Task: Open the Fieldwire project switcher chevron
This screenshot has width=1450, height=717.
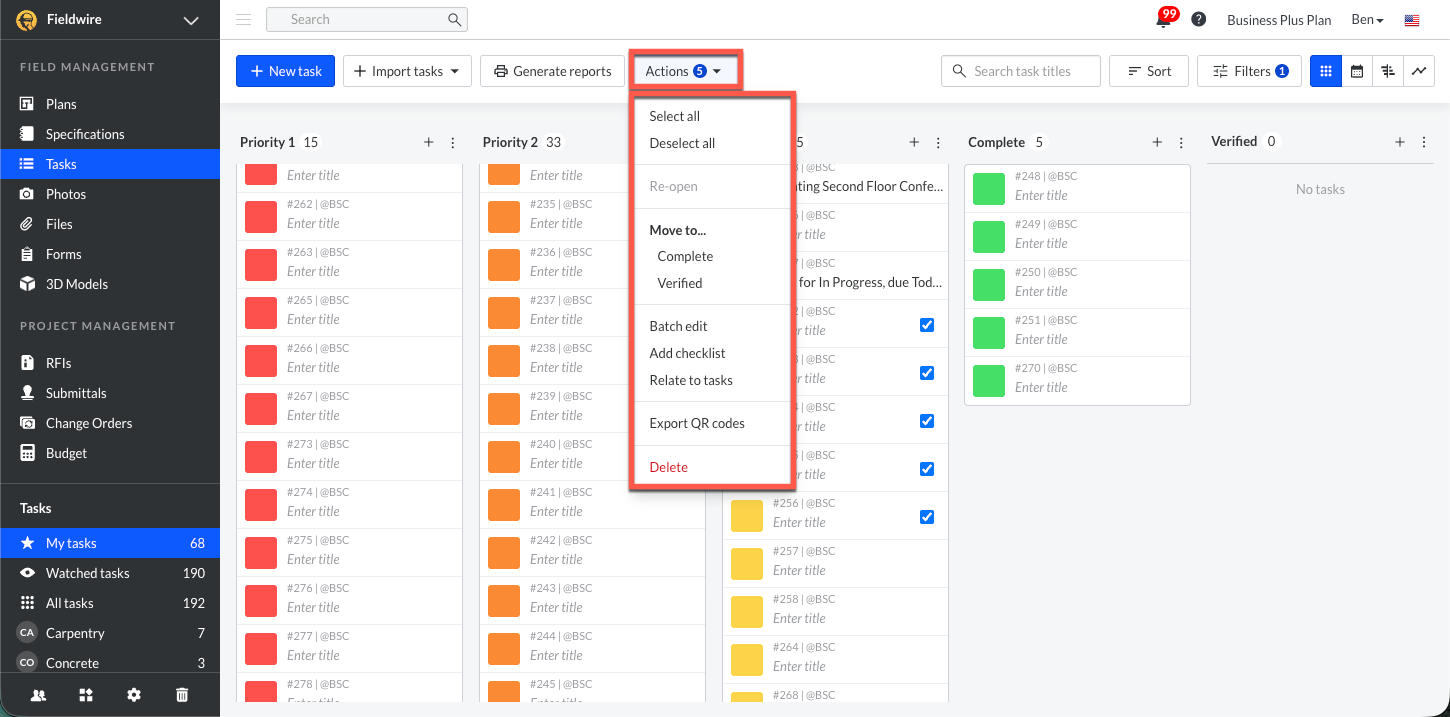Action: pyautogui.click(x=191, y=20)
